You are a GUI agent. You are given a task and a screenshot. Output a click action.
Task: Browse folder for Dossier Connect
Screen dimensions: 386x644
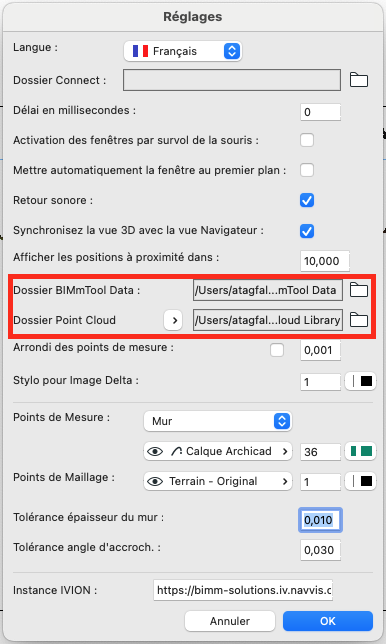pyautogui.click(x=359, y=80)
